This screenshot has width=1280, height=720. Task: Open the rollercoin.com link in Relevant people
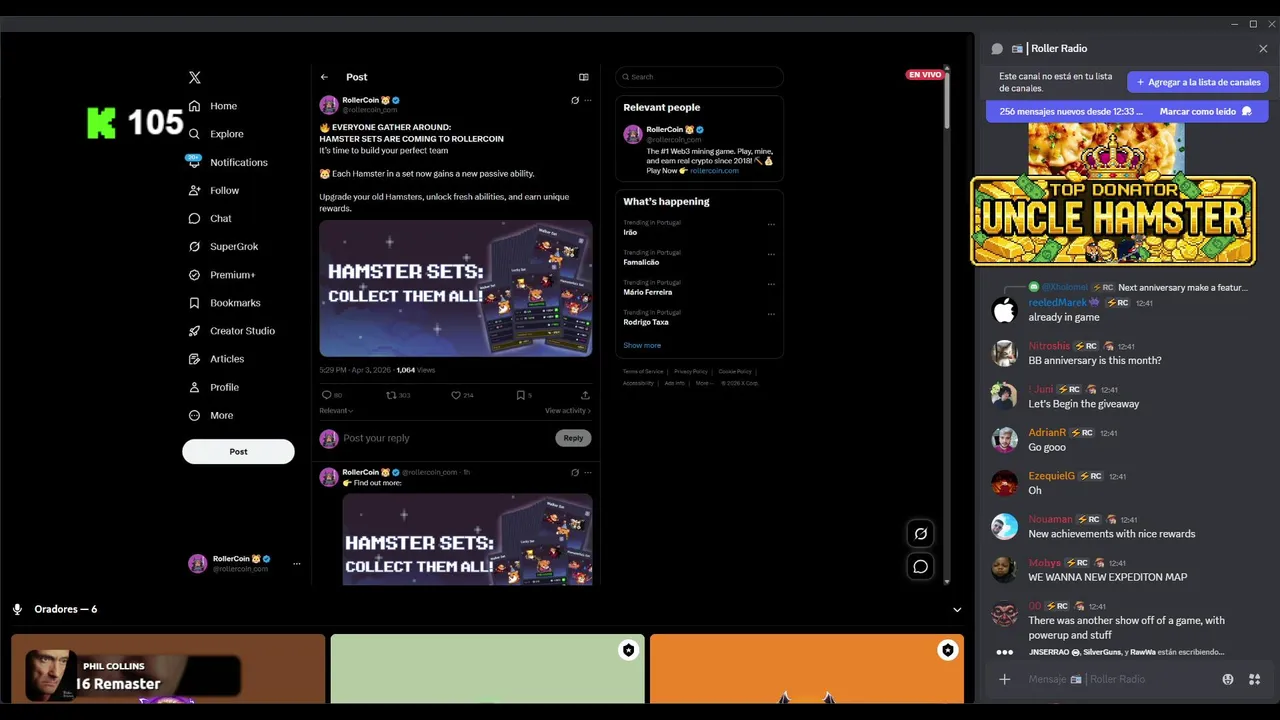pyautogui.click(x=714, y=171)
